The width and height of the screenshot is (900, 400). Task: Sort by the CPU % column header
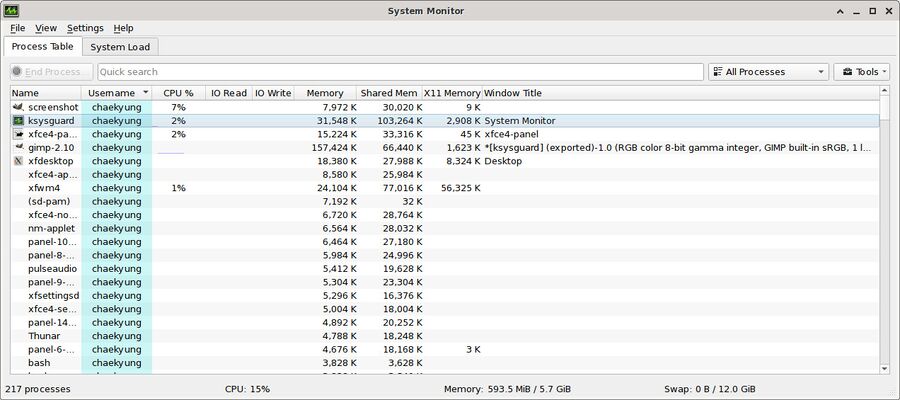pos(178,93)
